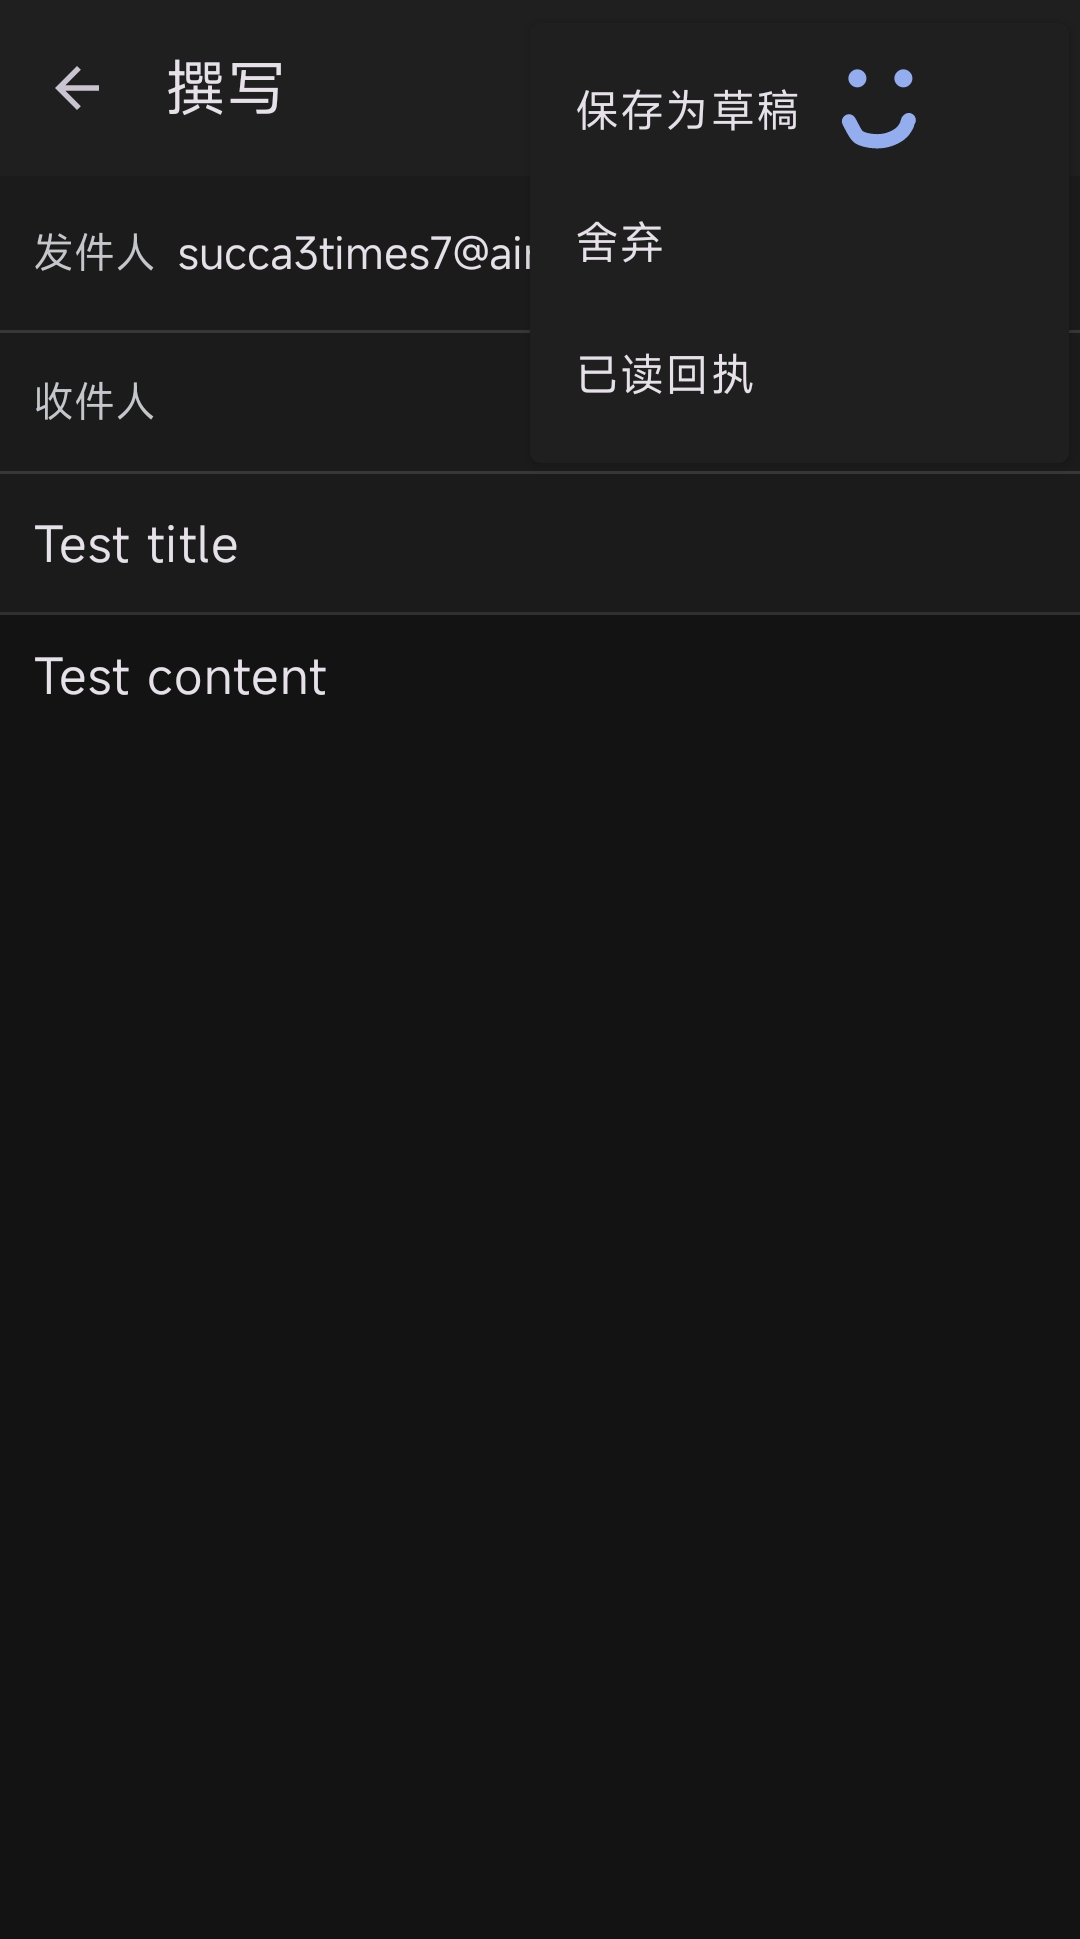
Task: Tap the empty area of message body
Action: tap(540, 1200)
